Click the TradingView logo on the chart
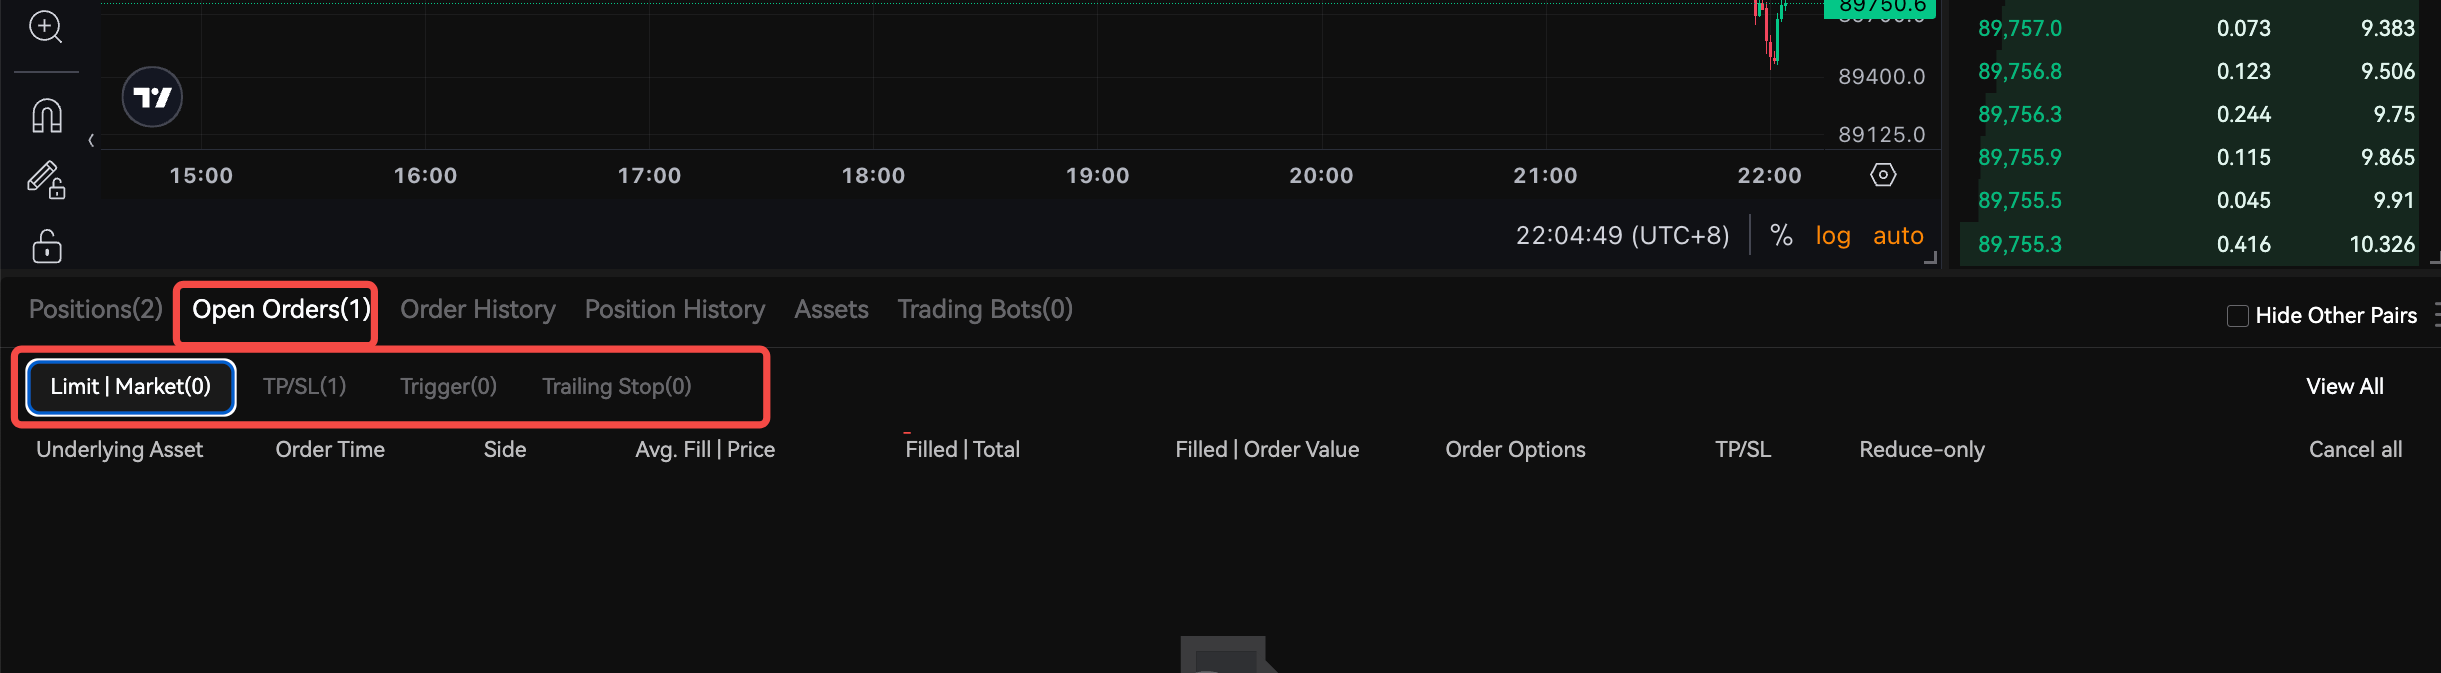 click(x=152, y=97)
